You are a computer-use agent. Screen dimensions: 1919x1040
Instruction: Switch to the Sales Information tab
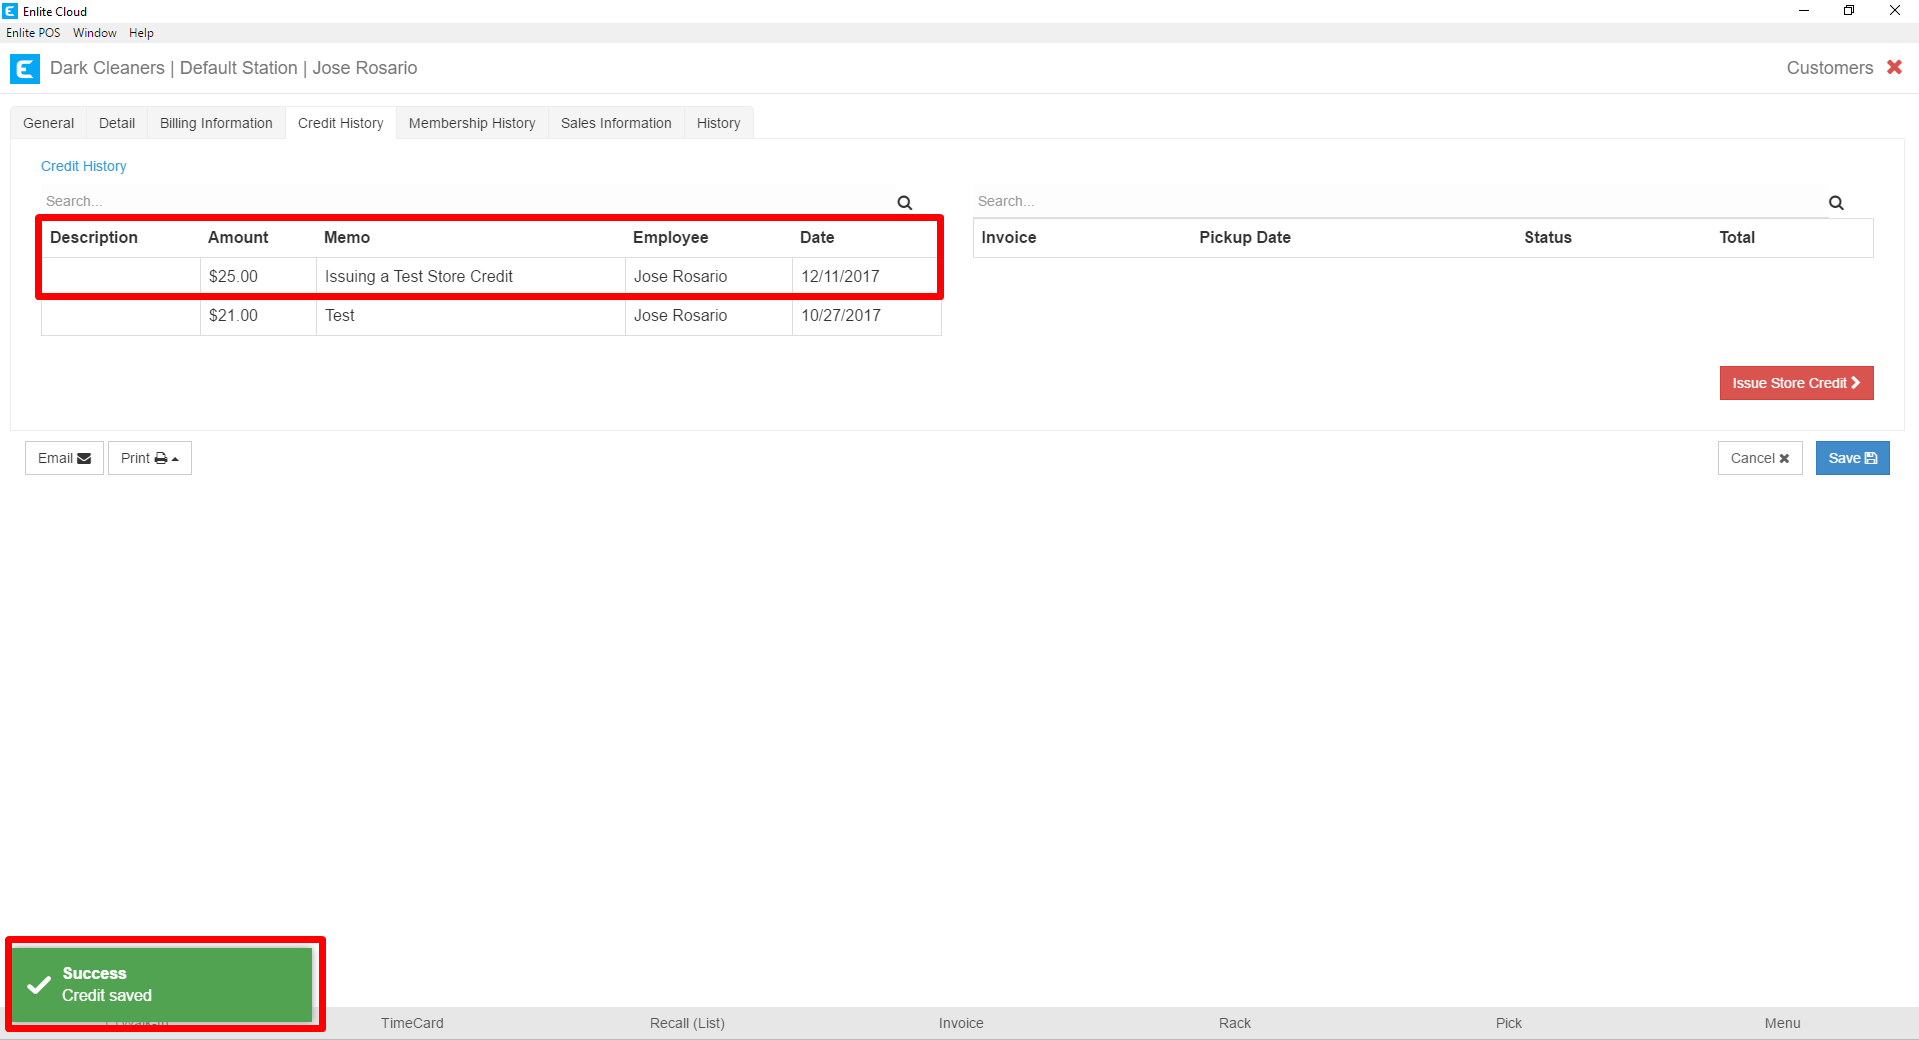tap(616, 123)
